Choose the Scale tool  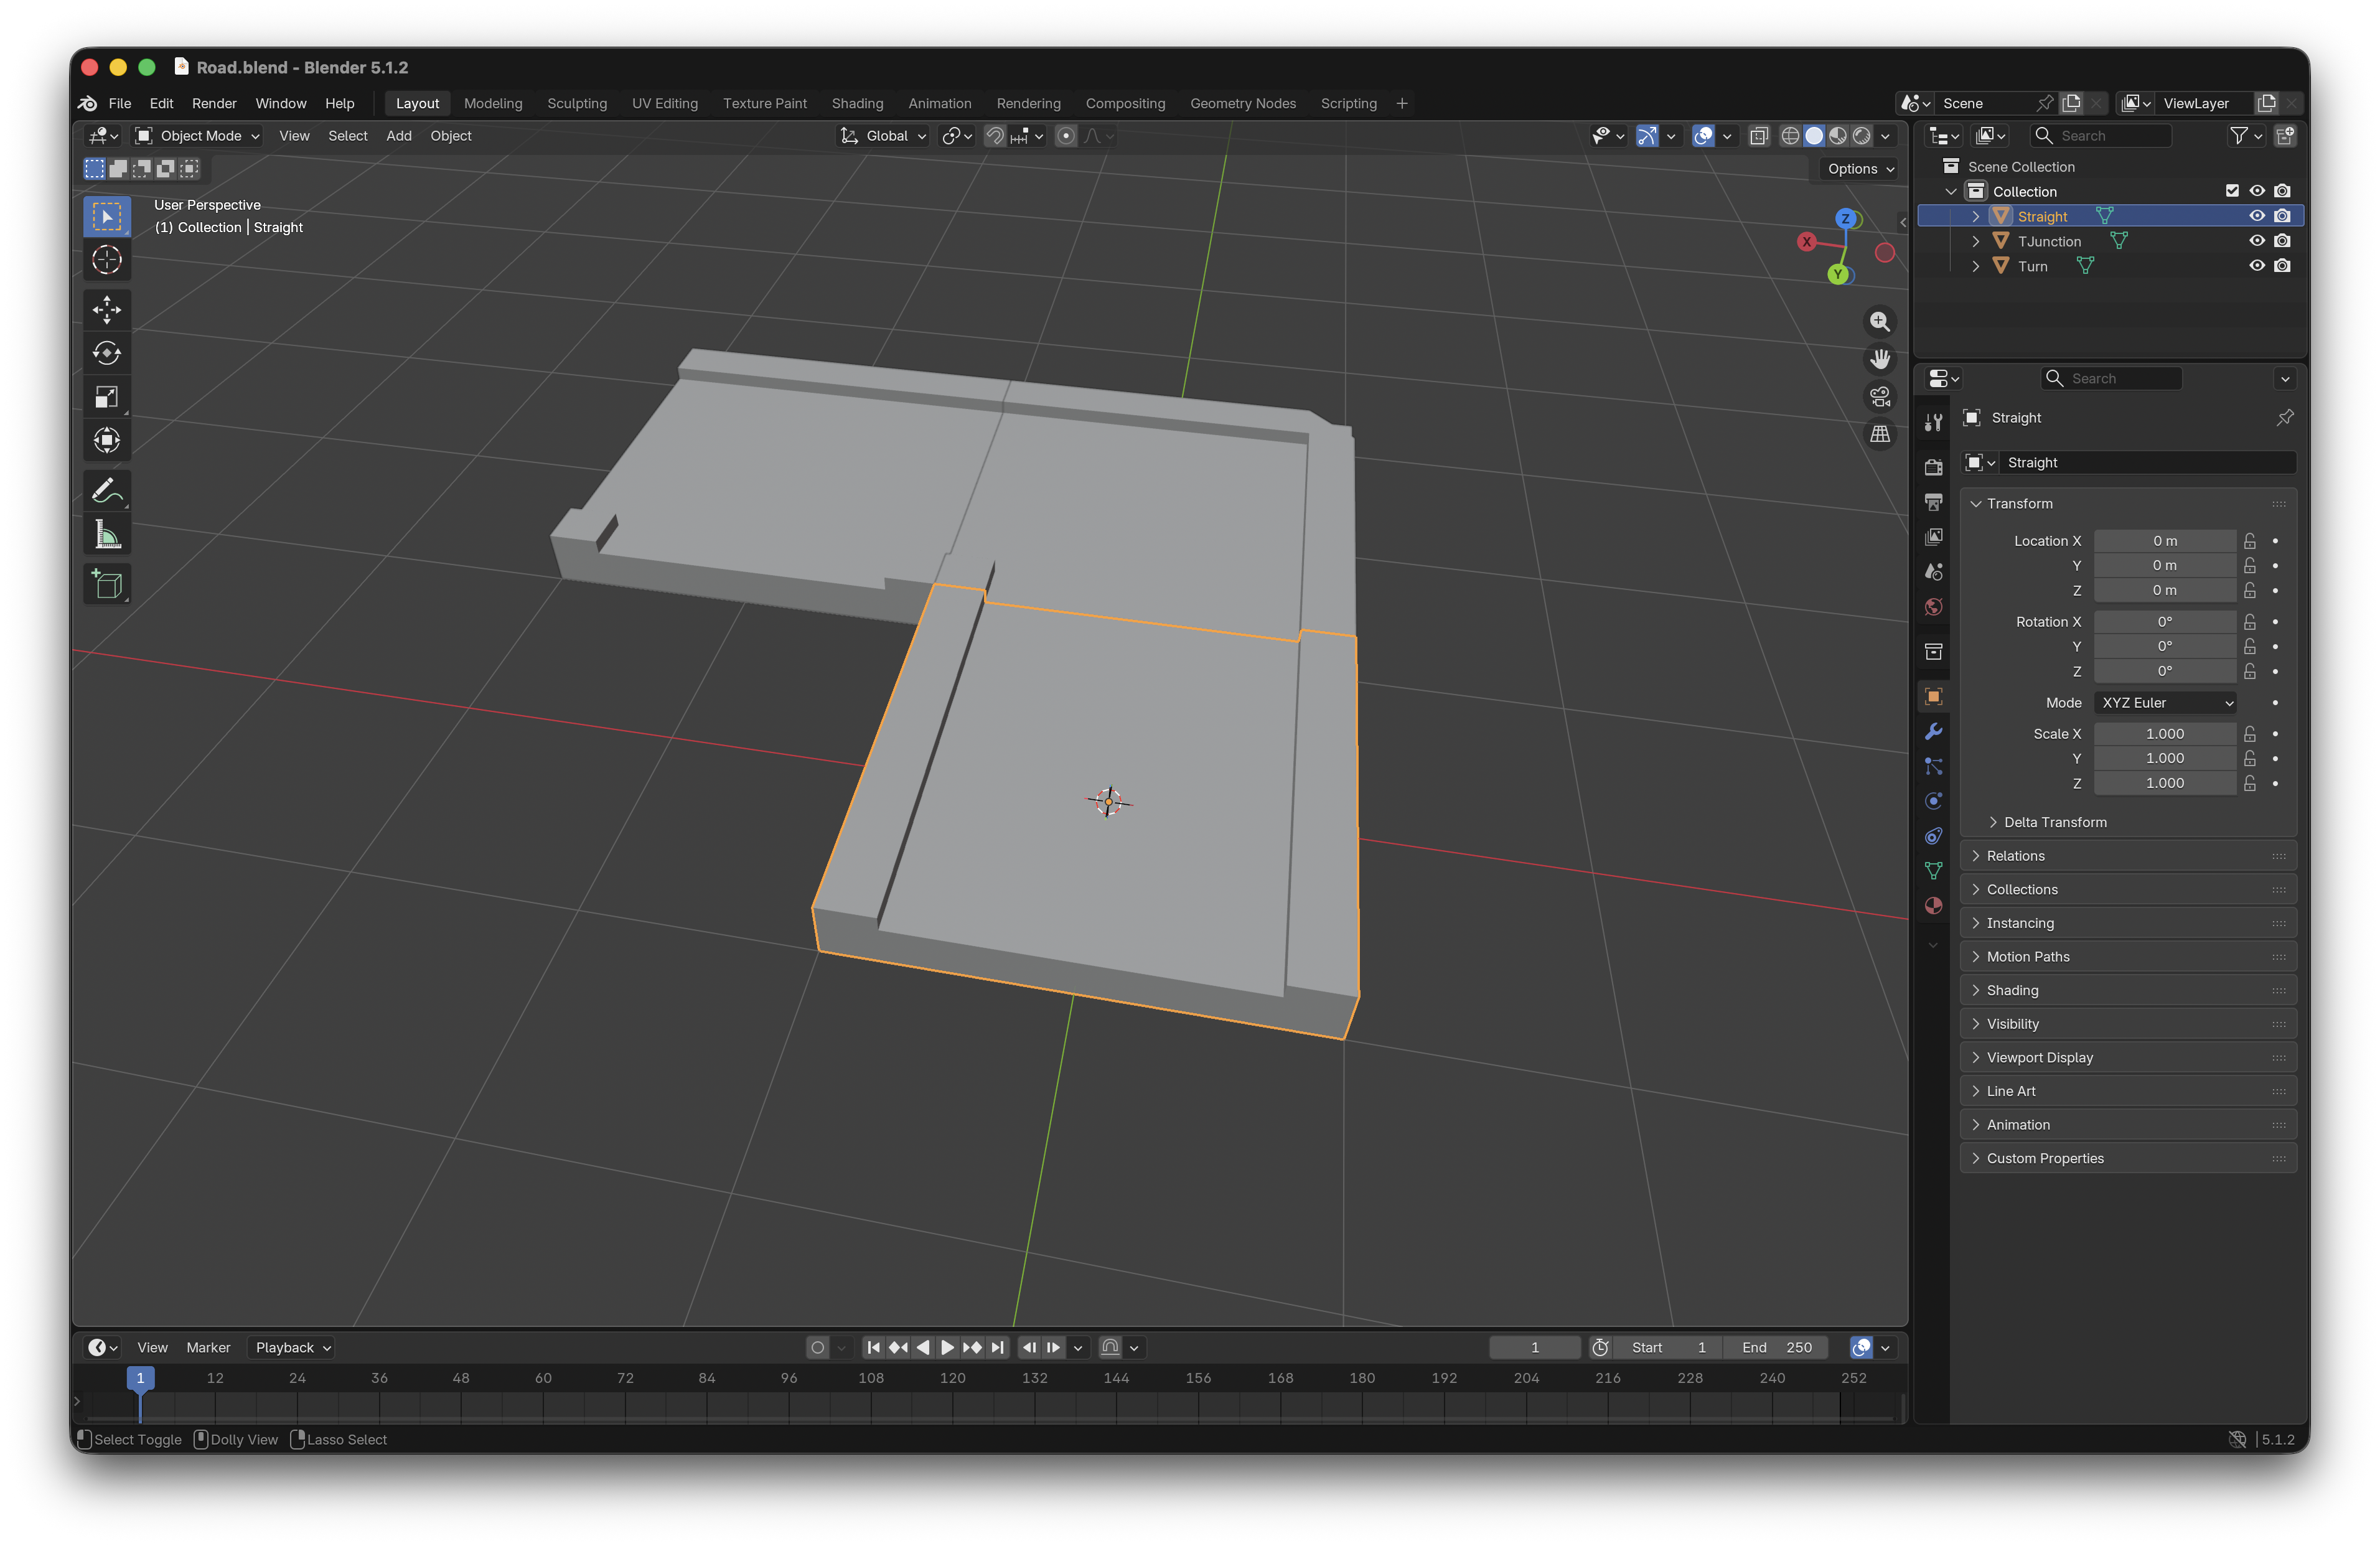107,397
